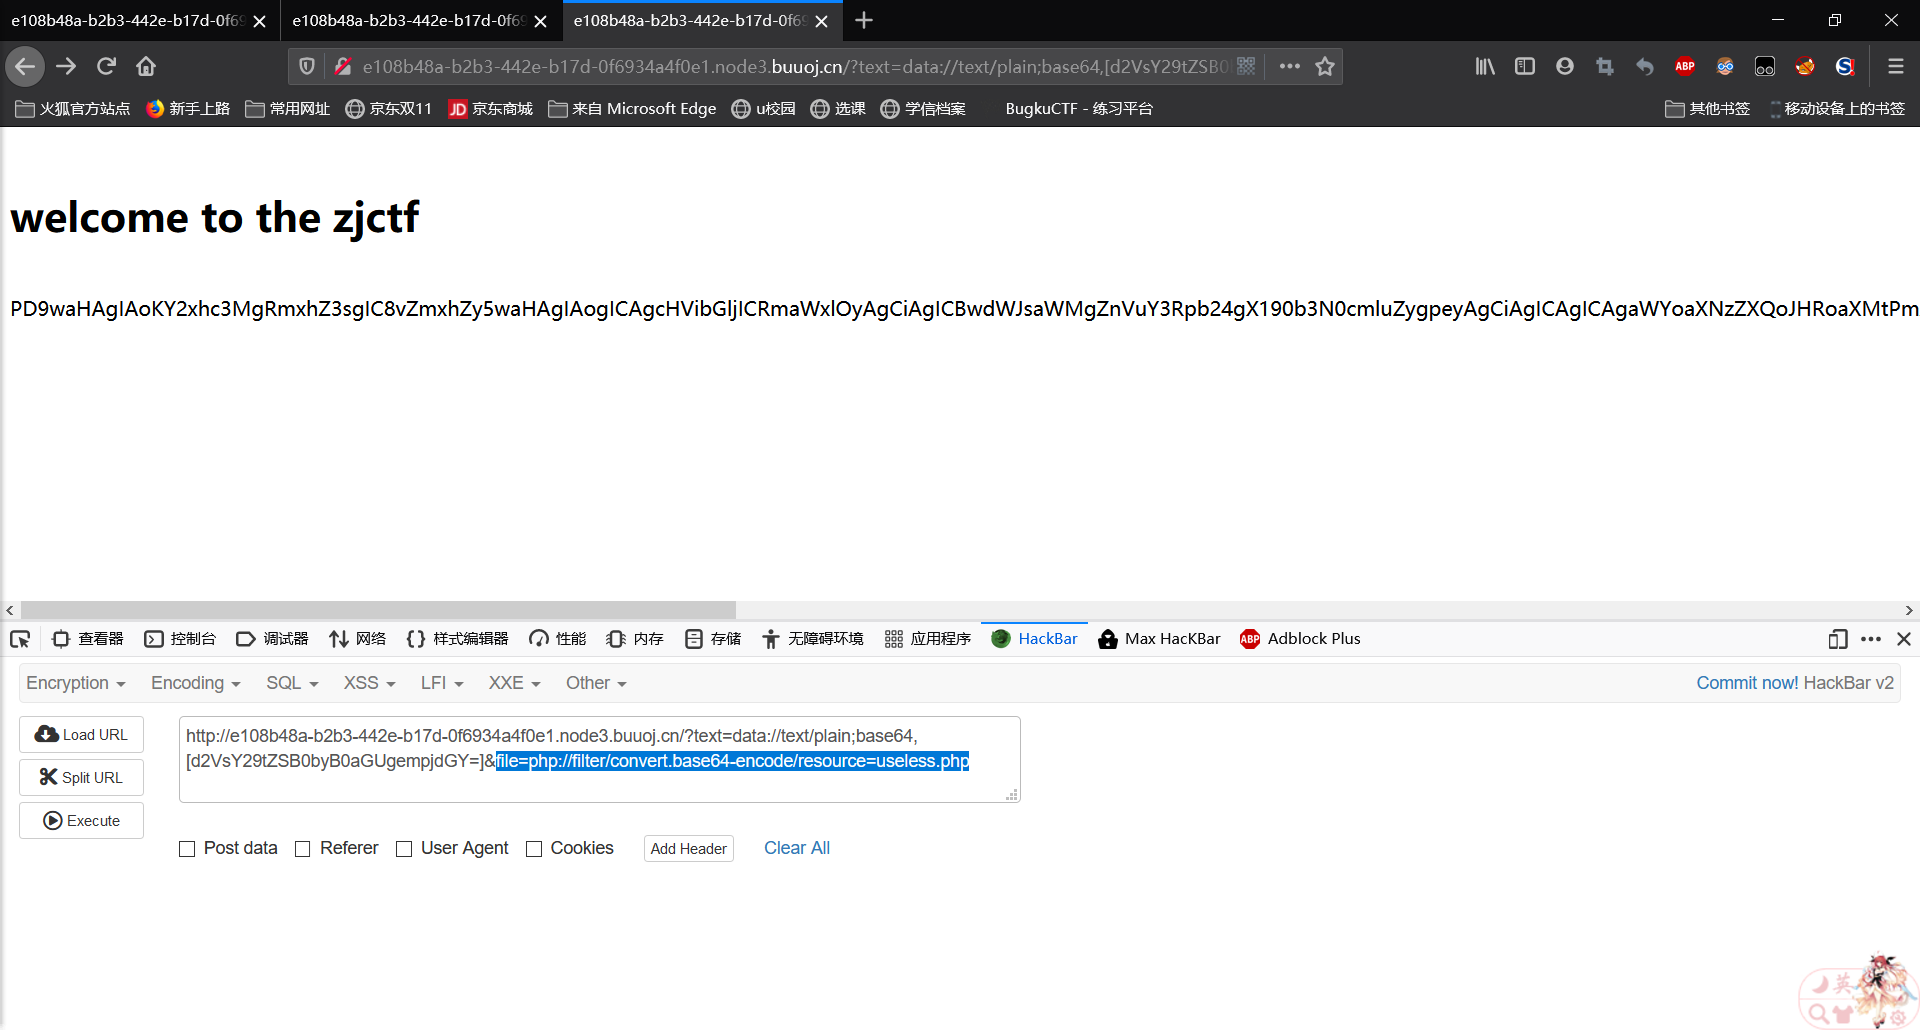Image resolution: width=1920 pixels, height=1030 pixels.
Task: Open a new browser tab
Action: click(x=864, y=20)
